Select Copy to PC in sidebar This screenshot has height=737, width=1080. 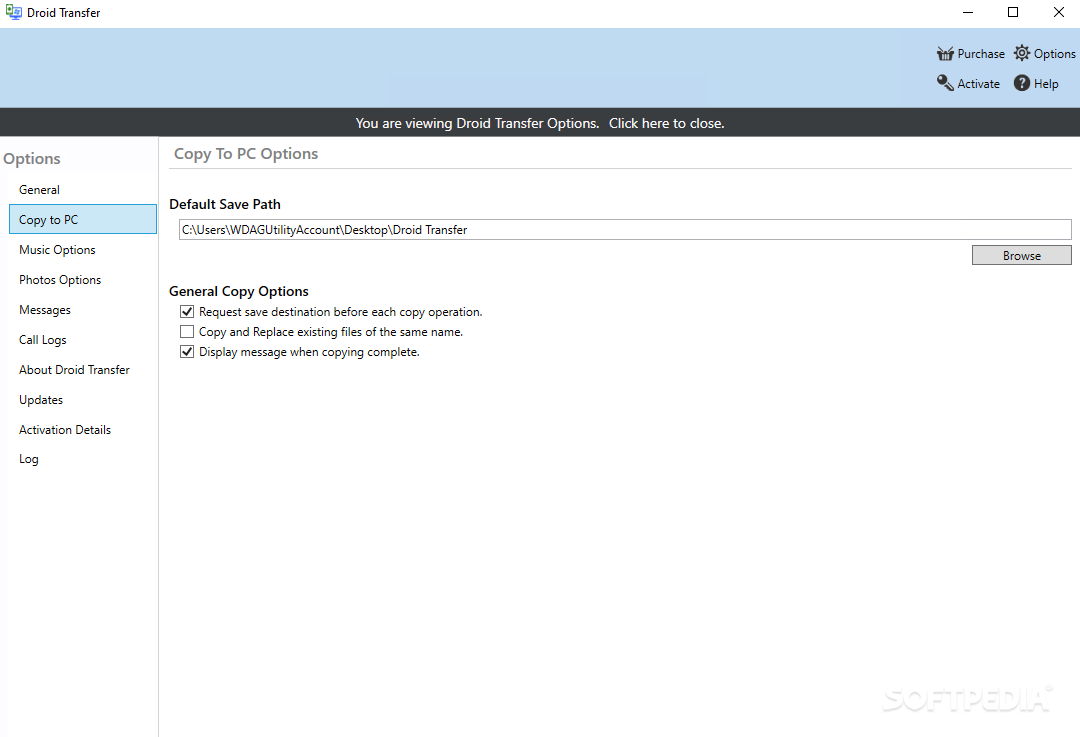(83, 219)
